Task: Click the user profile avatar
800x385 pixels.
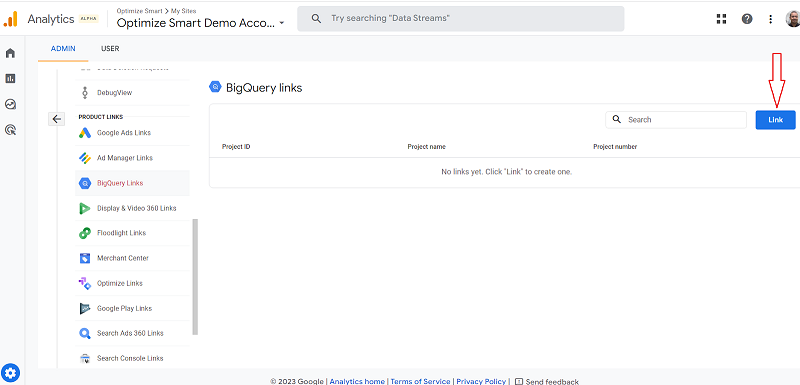Action: pos(793,19)
